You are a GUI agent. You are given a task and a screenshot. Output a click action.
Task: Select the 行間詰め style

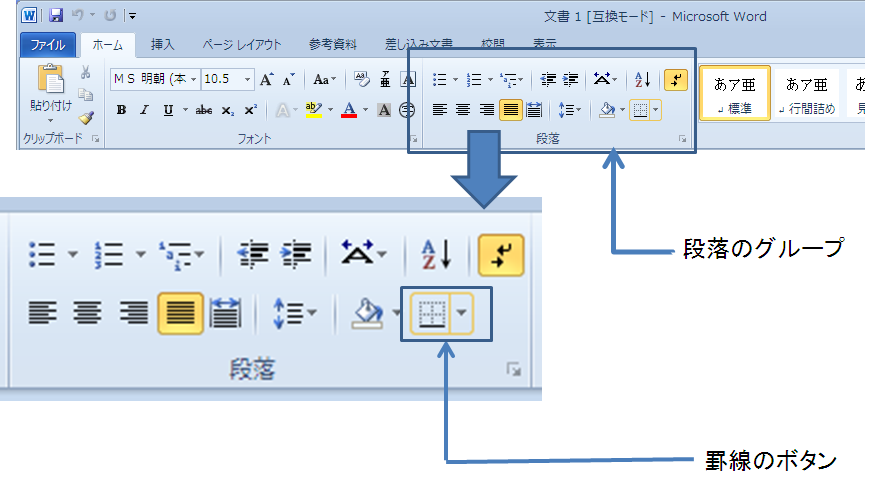[807, 93]
